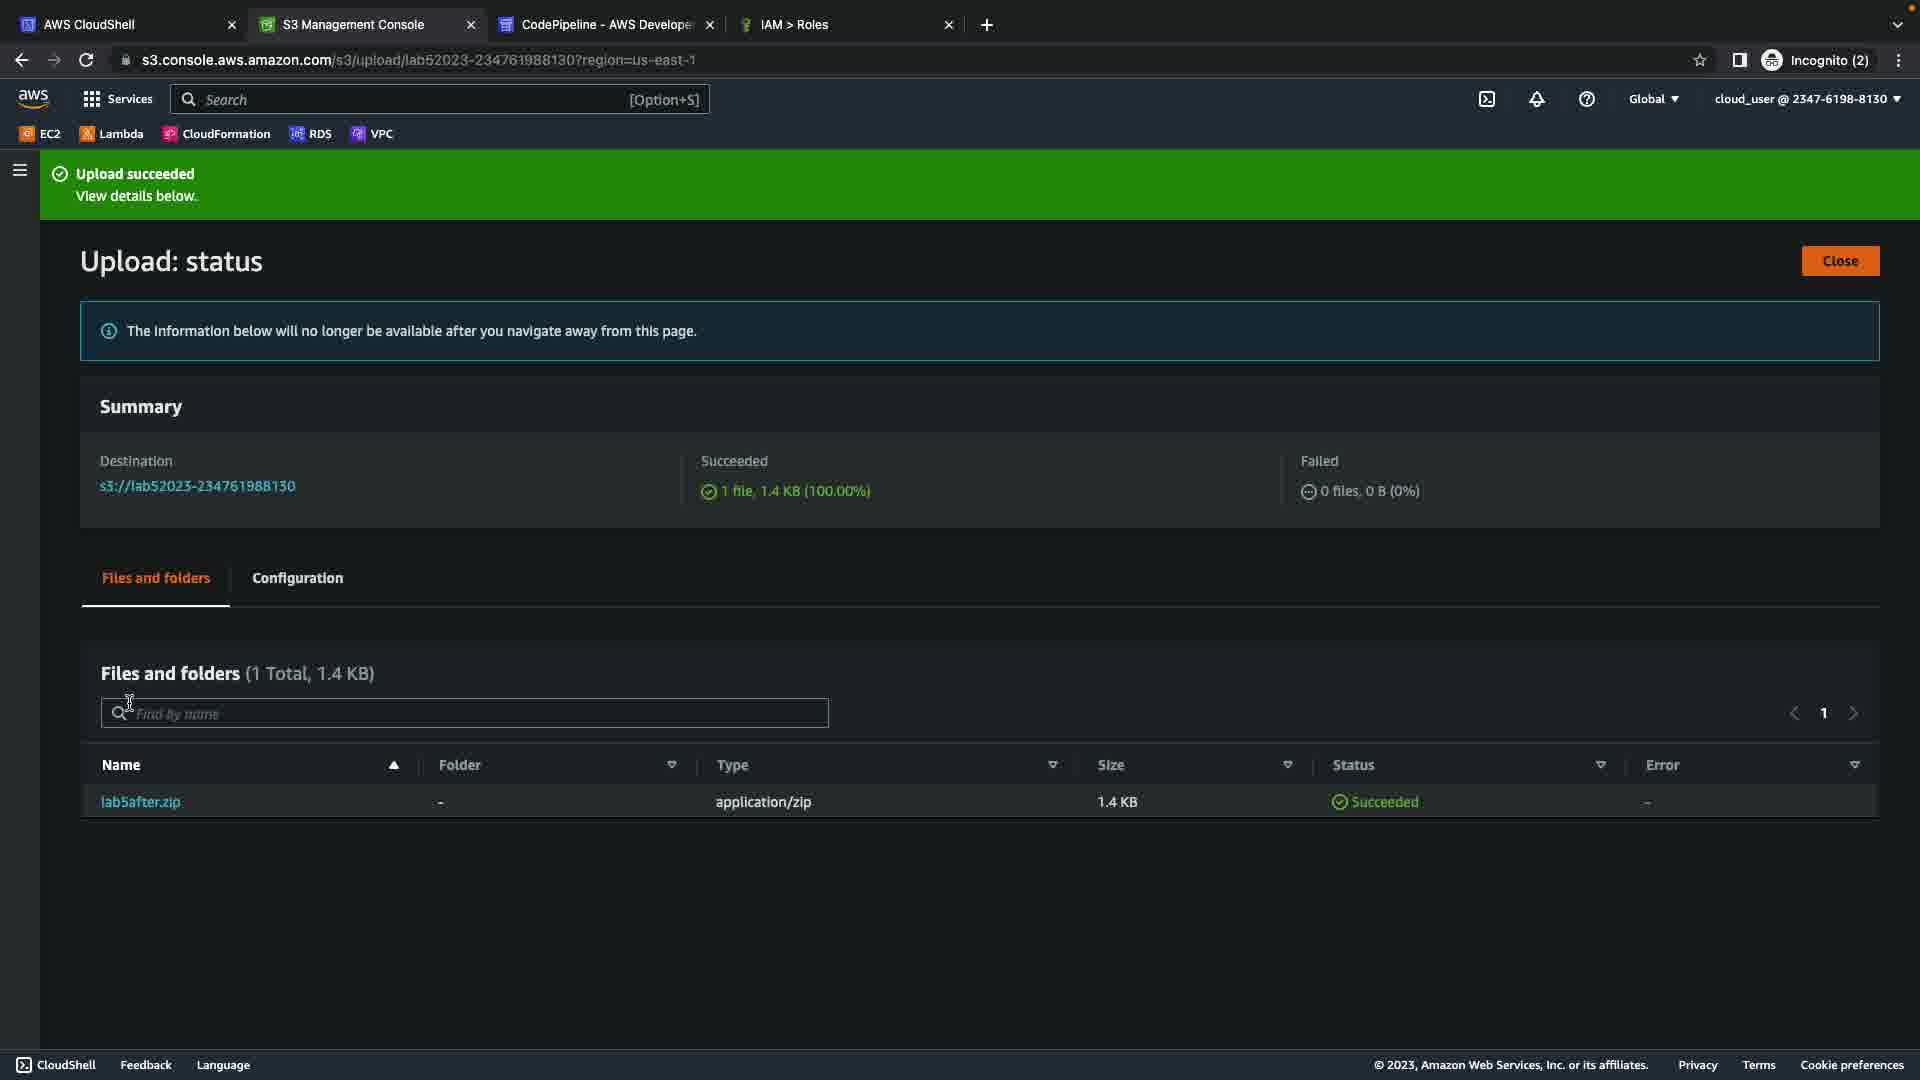
Task: Expand the hamburger side navigation menu
Action: pos(19,170)
